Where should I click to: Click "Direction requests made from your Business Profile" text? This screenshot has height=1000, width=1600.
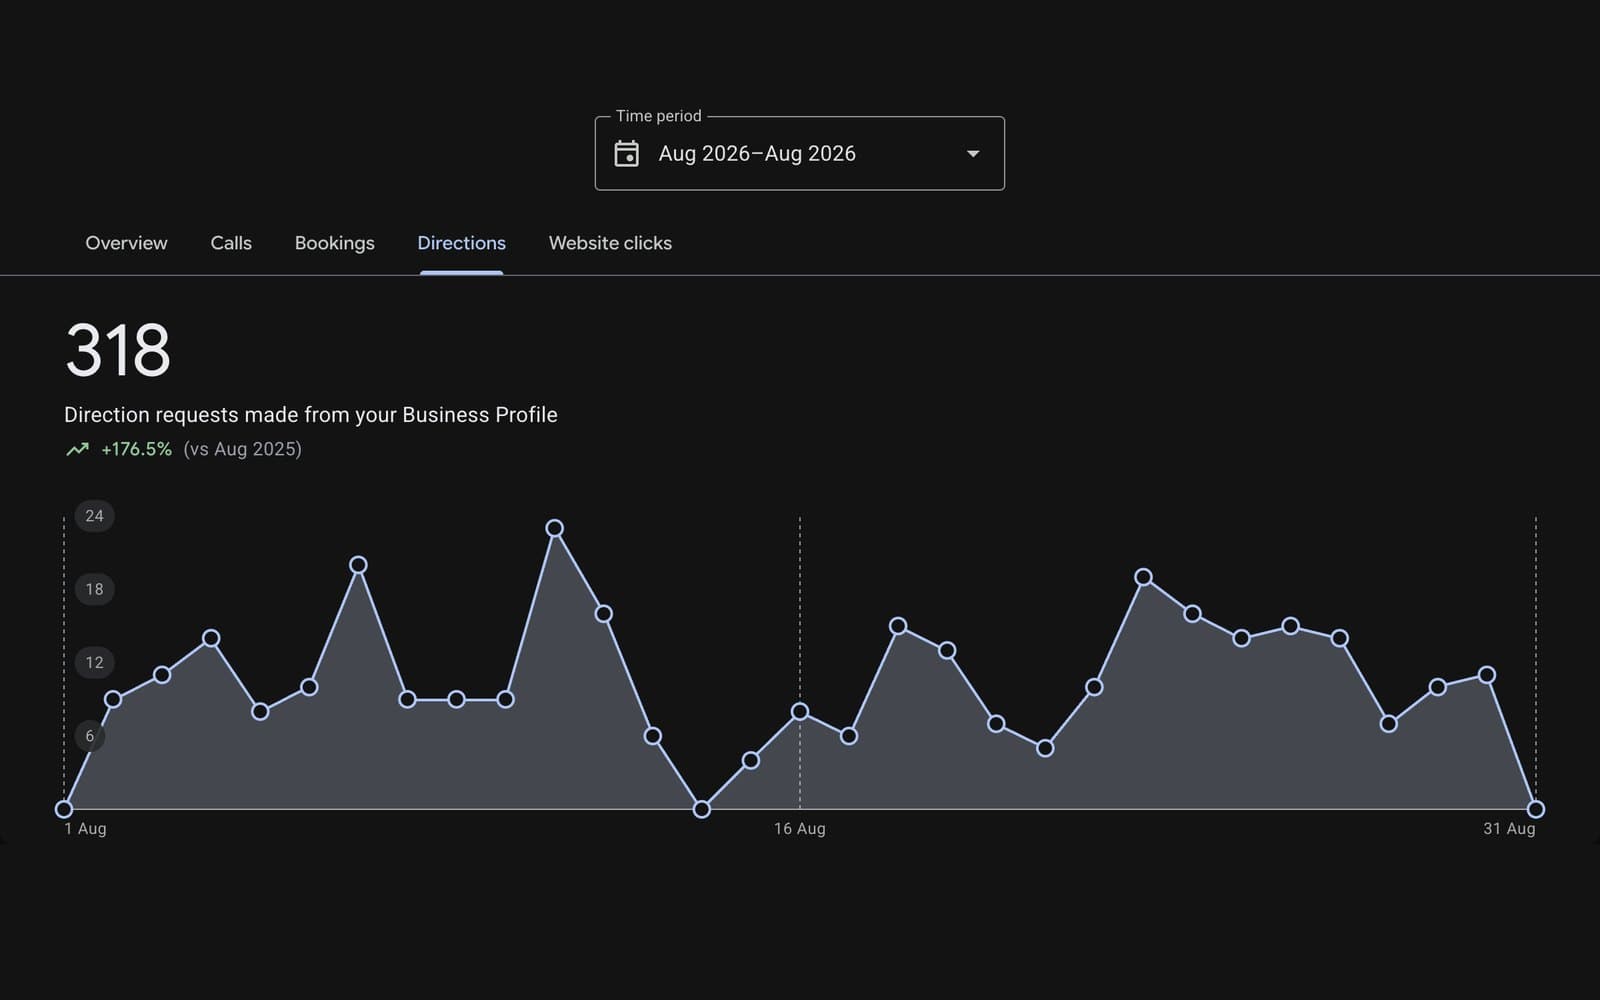coord(311,415)
